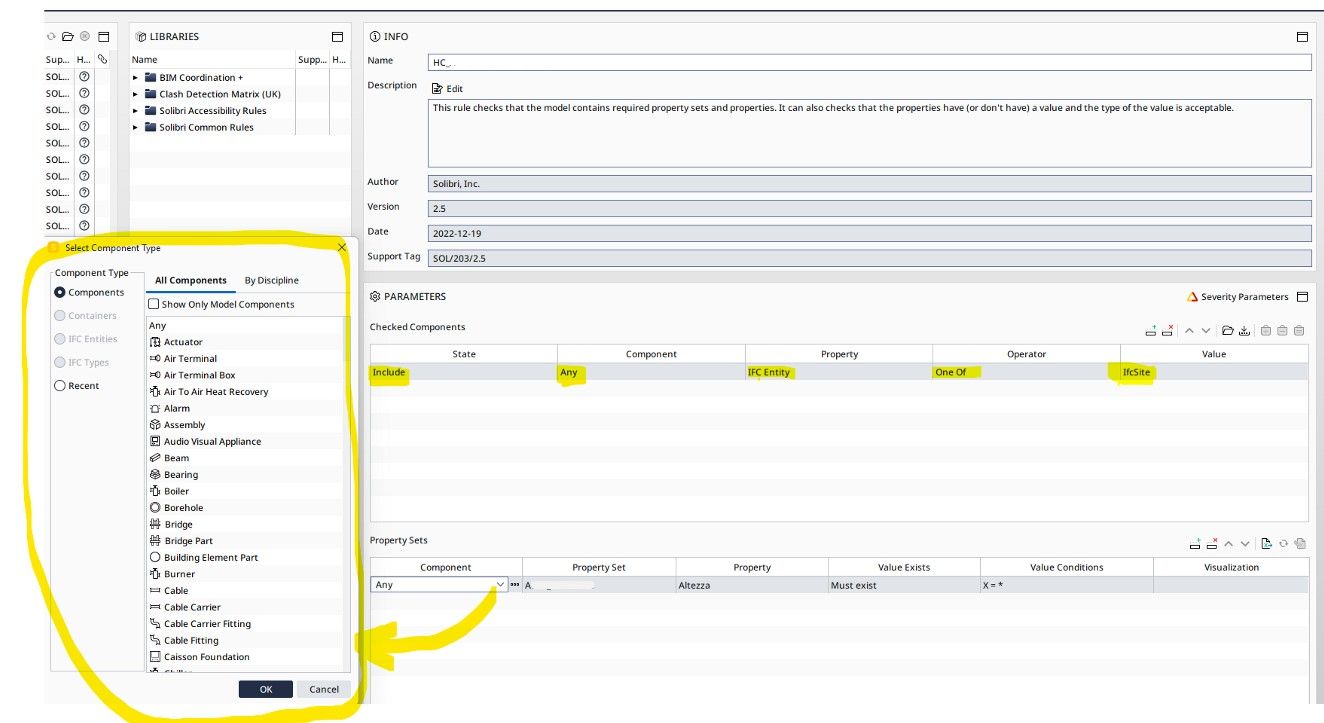Add a row to Checked Components
Image resolution: width=1324 pixels, height=723 pixels.
pyautogui.click(x=1151, y=330)
